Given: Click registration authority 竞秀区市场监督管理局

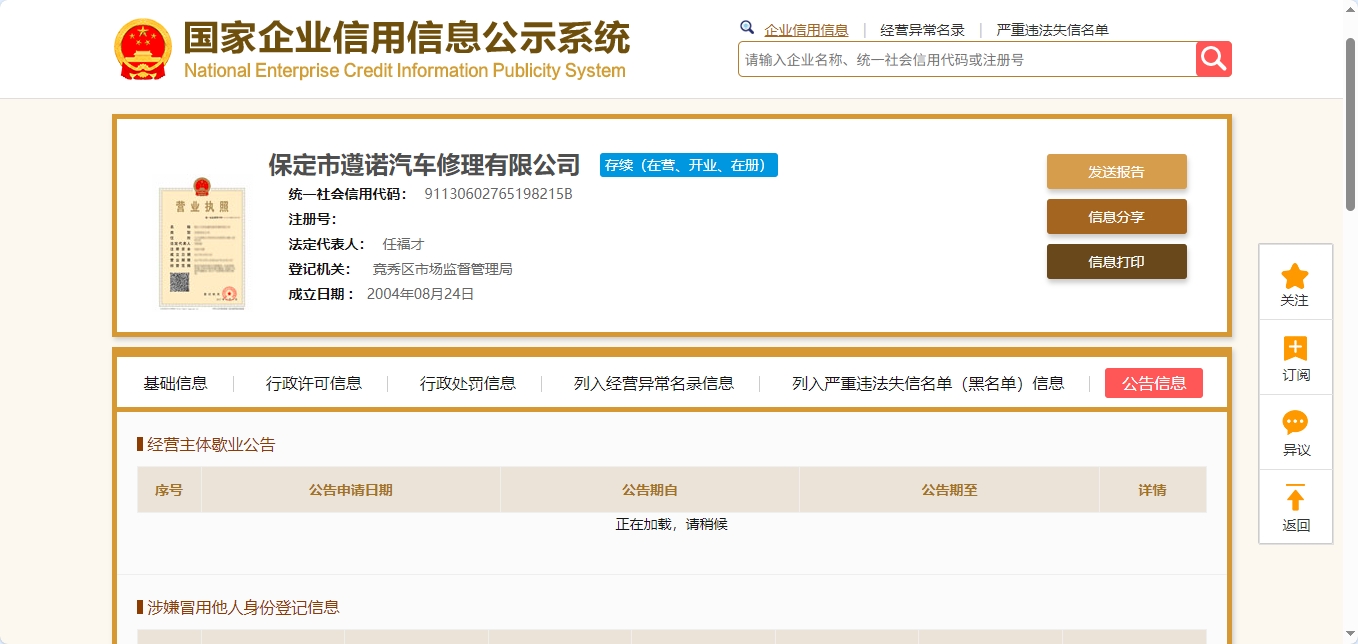Looking at the screenshot, I should 442,269.
